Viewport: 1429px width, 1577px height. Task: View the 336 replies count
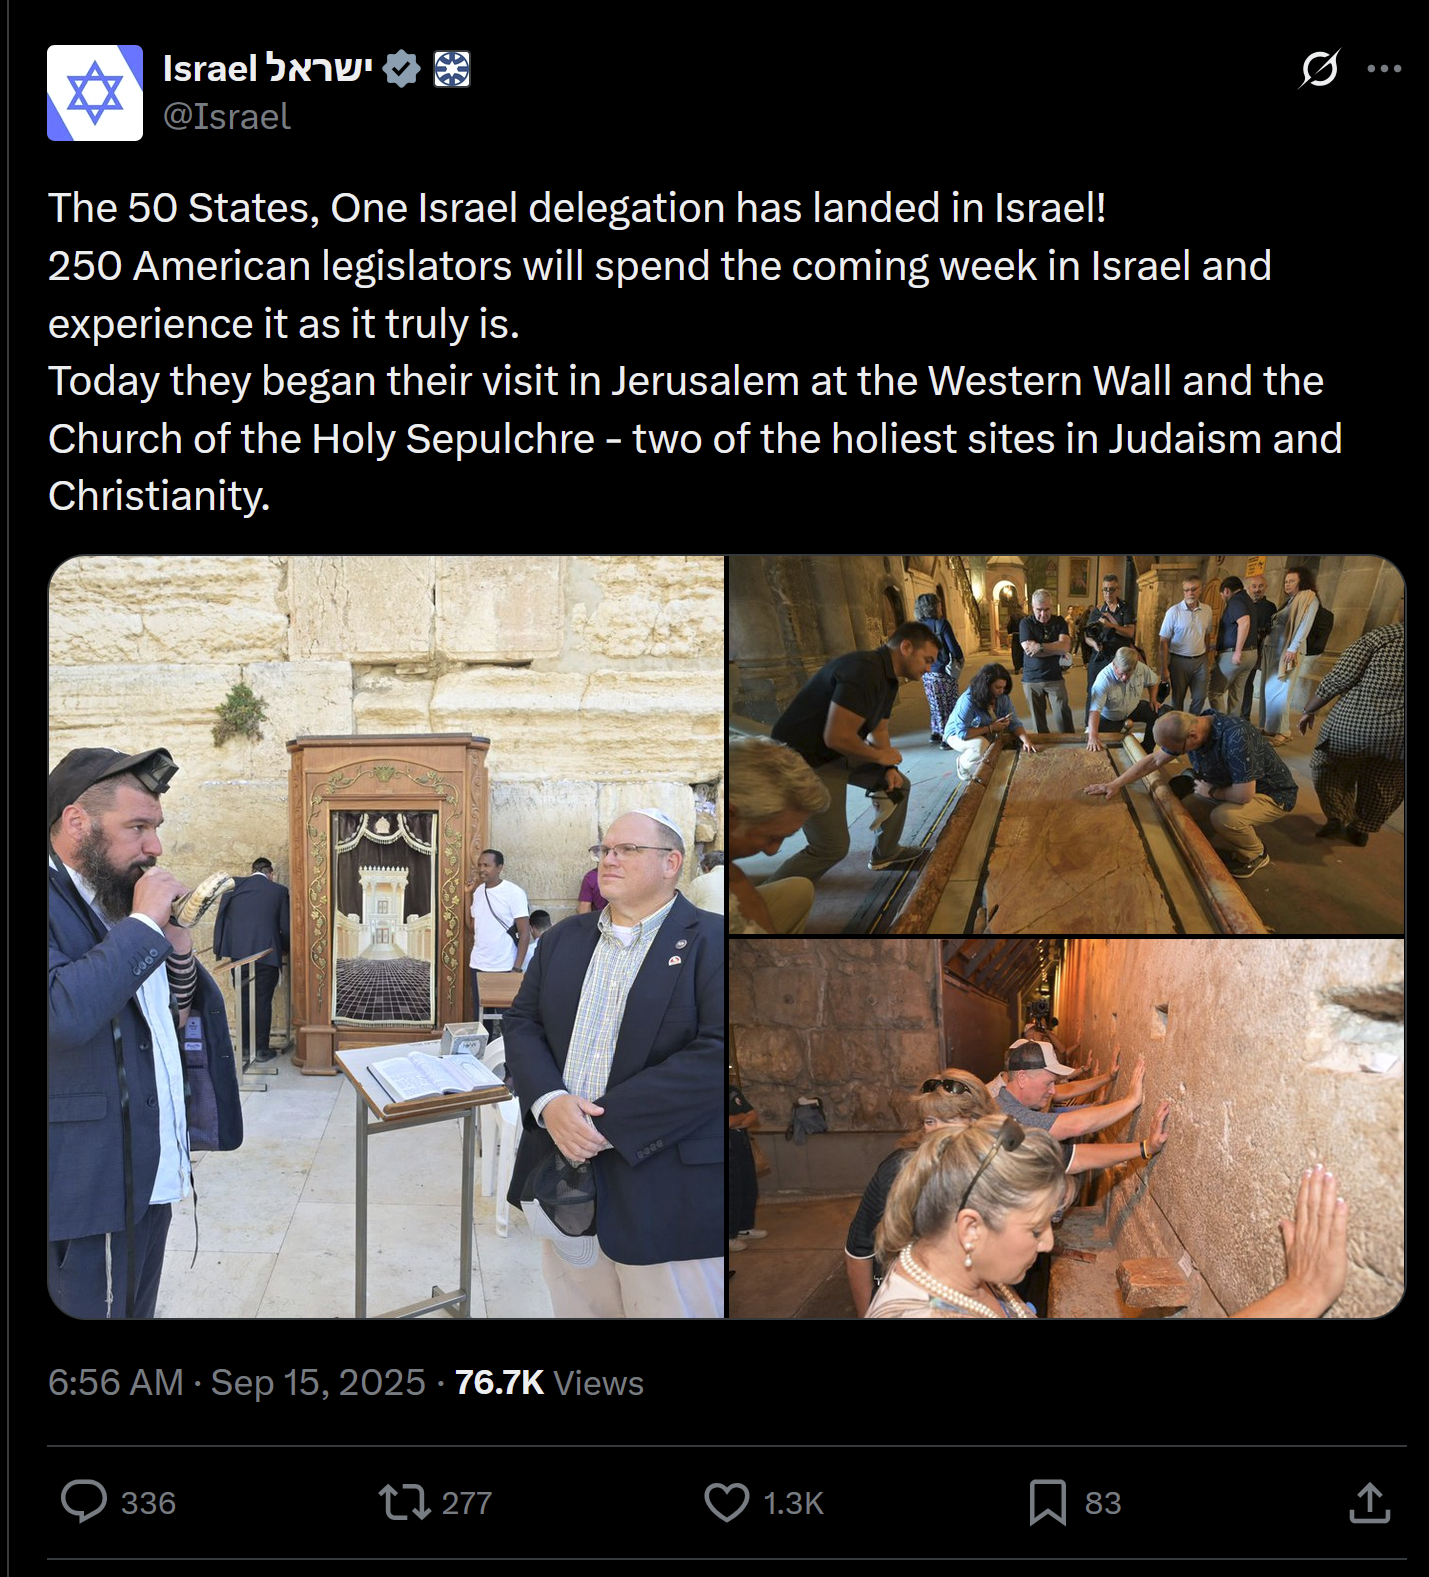tap(148, 1503)
